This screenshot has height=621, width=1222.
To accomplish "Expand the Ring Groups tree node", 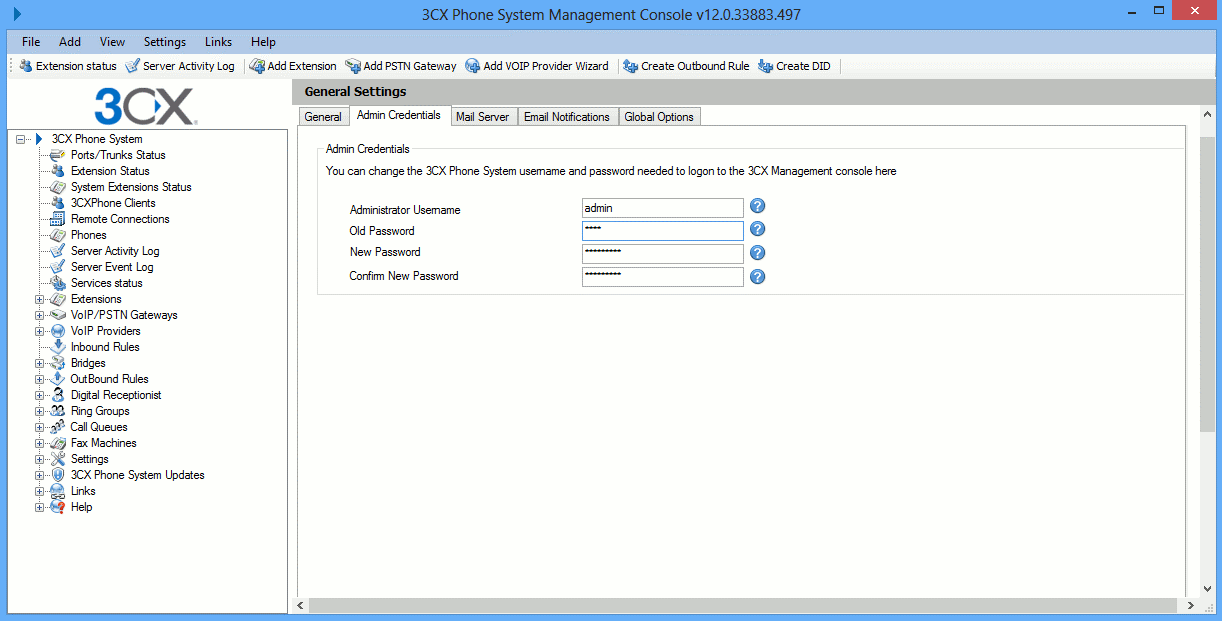I will click(39, 411).
